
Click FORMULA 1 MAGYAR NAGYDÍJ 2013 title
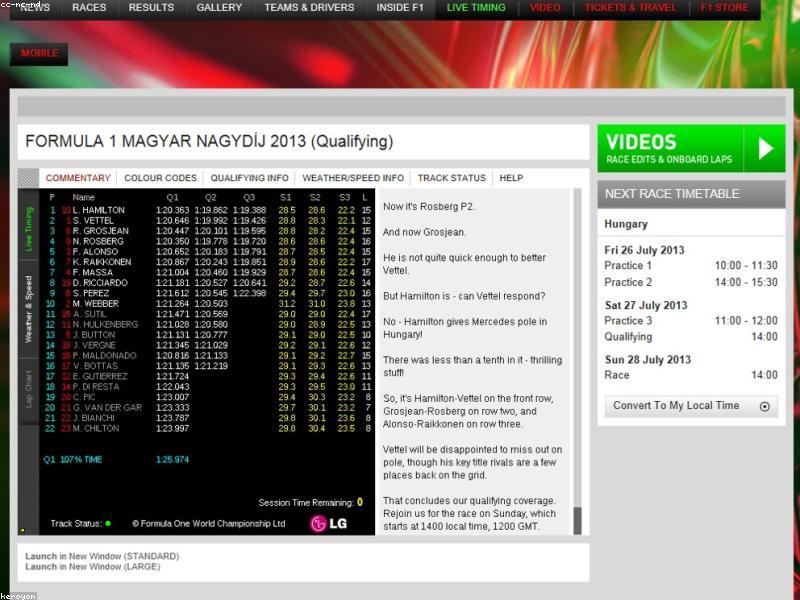pos(209,142)
